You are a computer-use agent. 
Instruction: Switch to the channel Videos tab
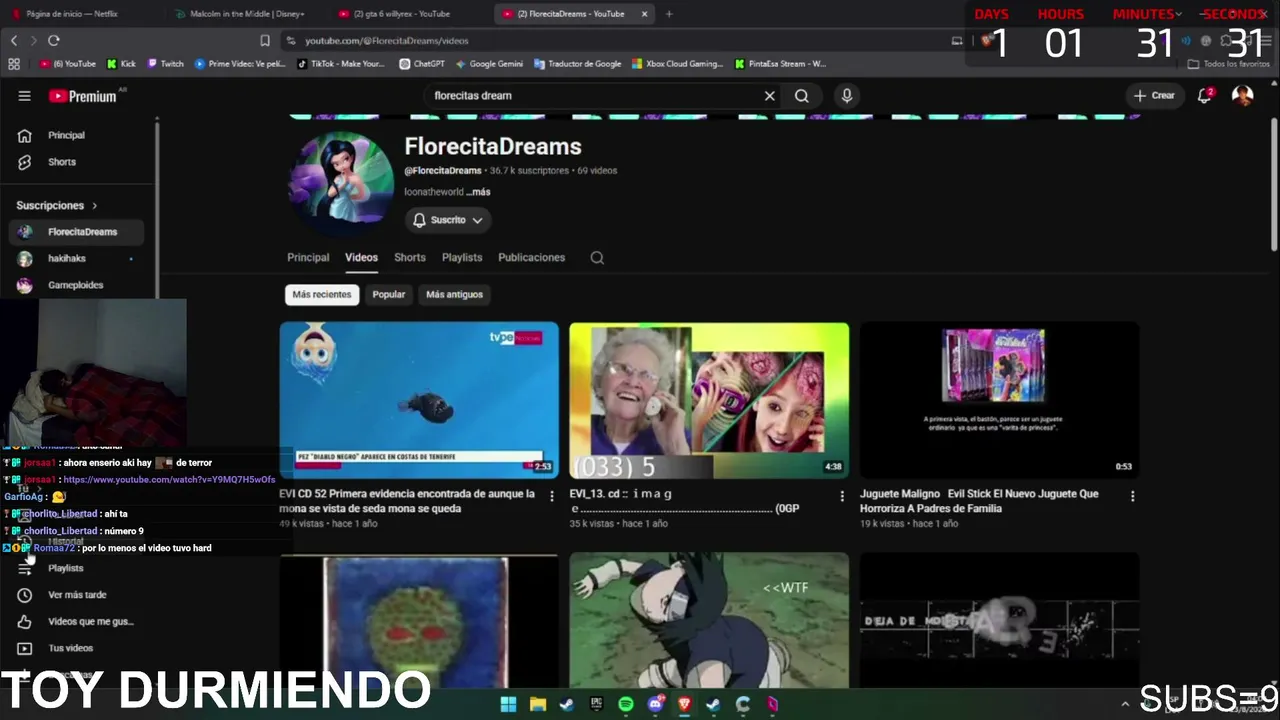point(361,258)
